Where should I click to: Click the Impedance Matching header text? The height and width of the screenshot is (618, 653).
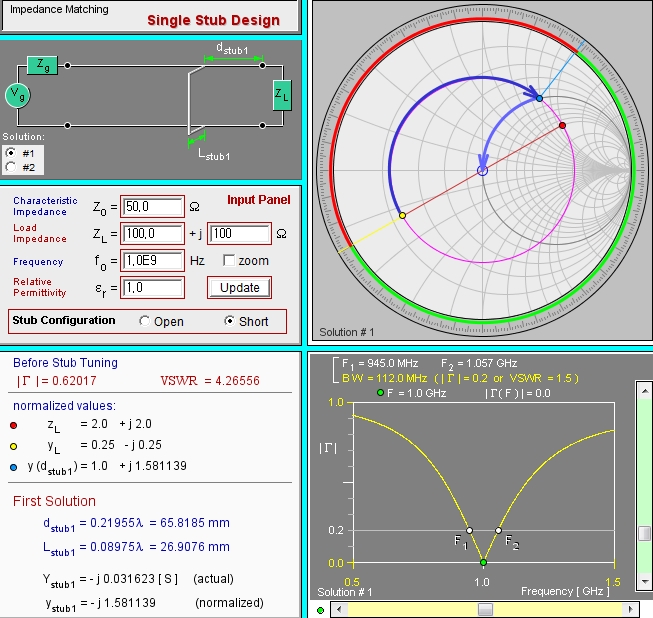click(59, 9)
